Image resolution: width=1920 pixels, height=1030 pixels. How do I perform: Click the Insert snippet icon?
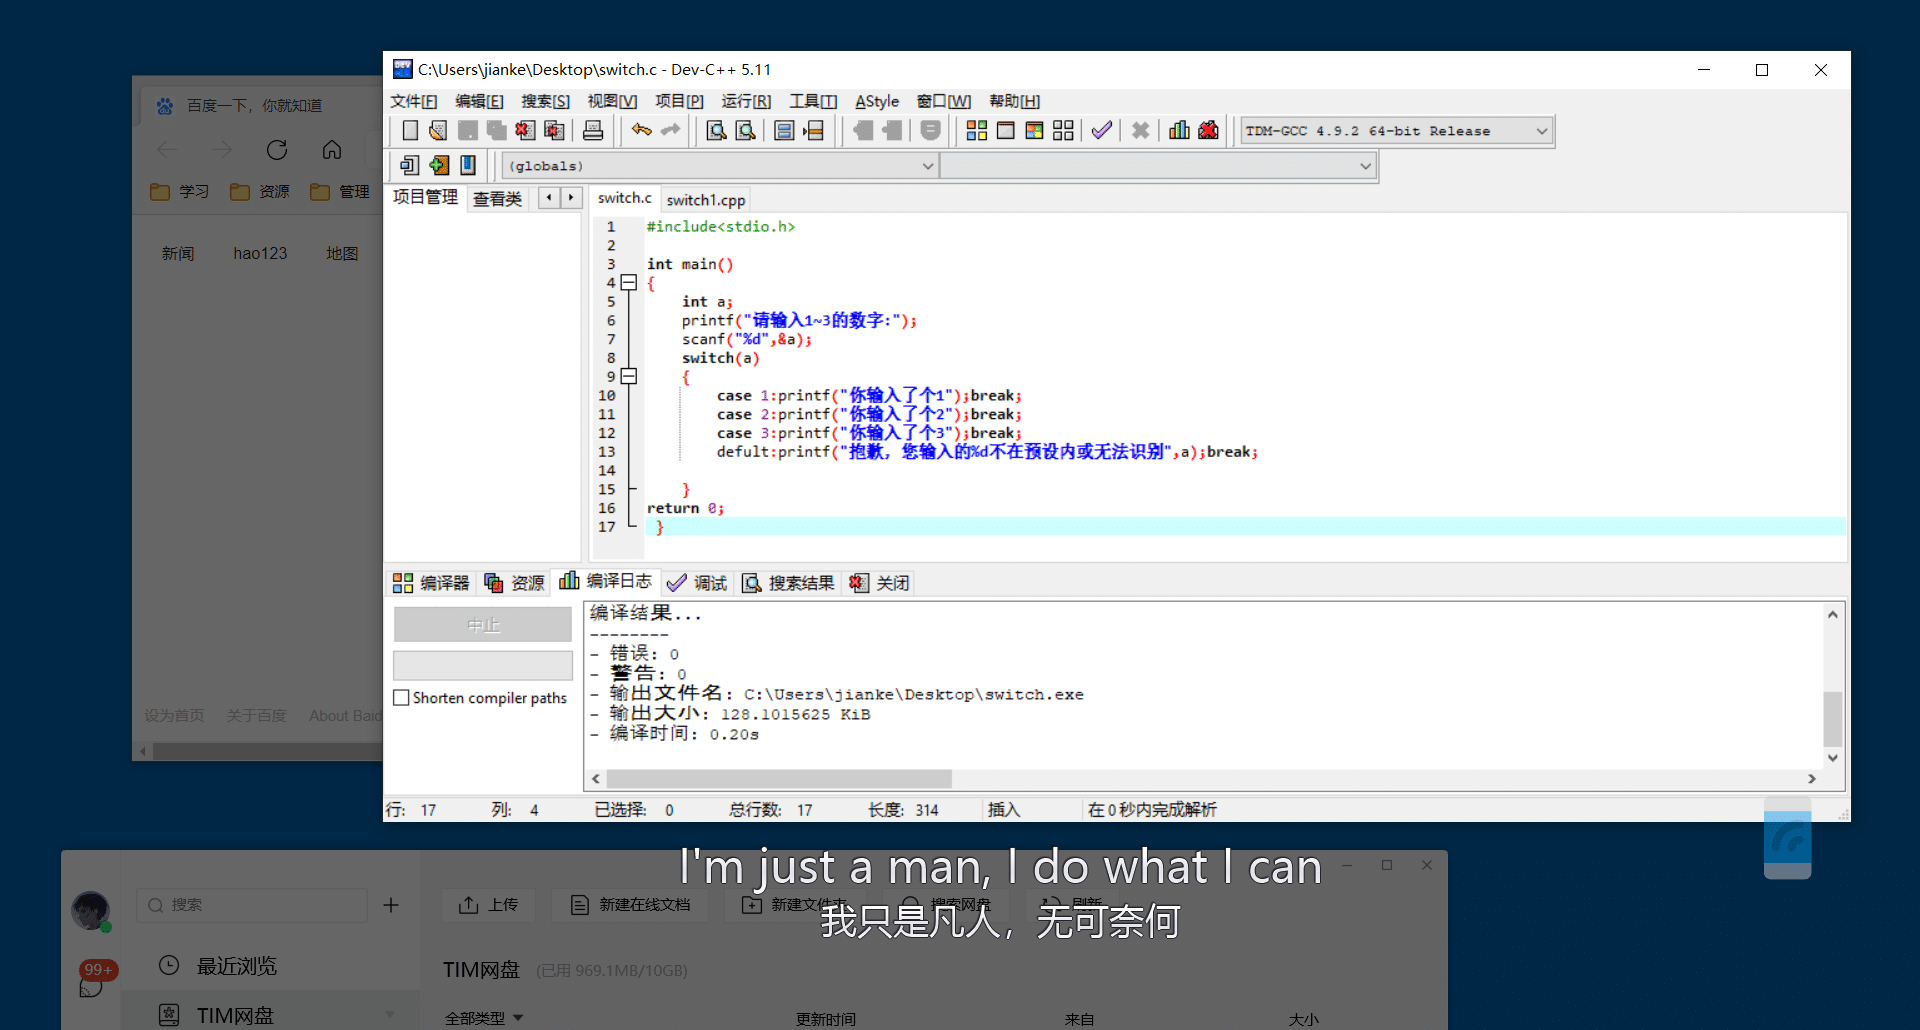pyautogui.click(x=410, y=165)
